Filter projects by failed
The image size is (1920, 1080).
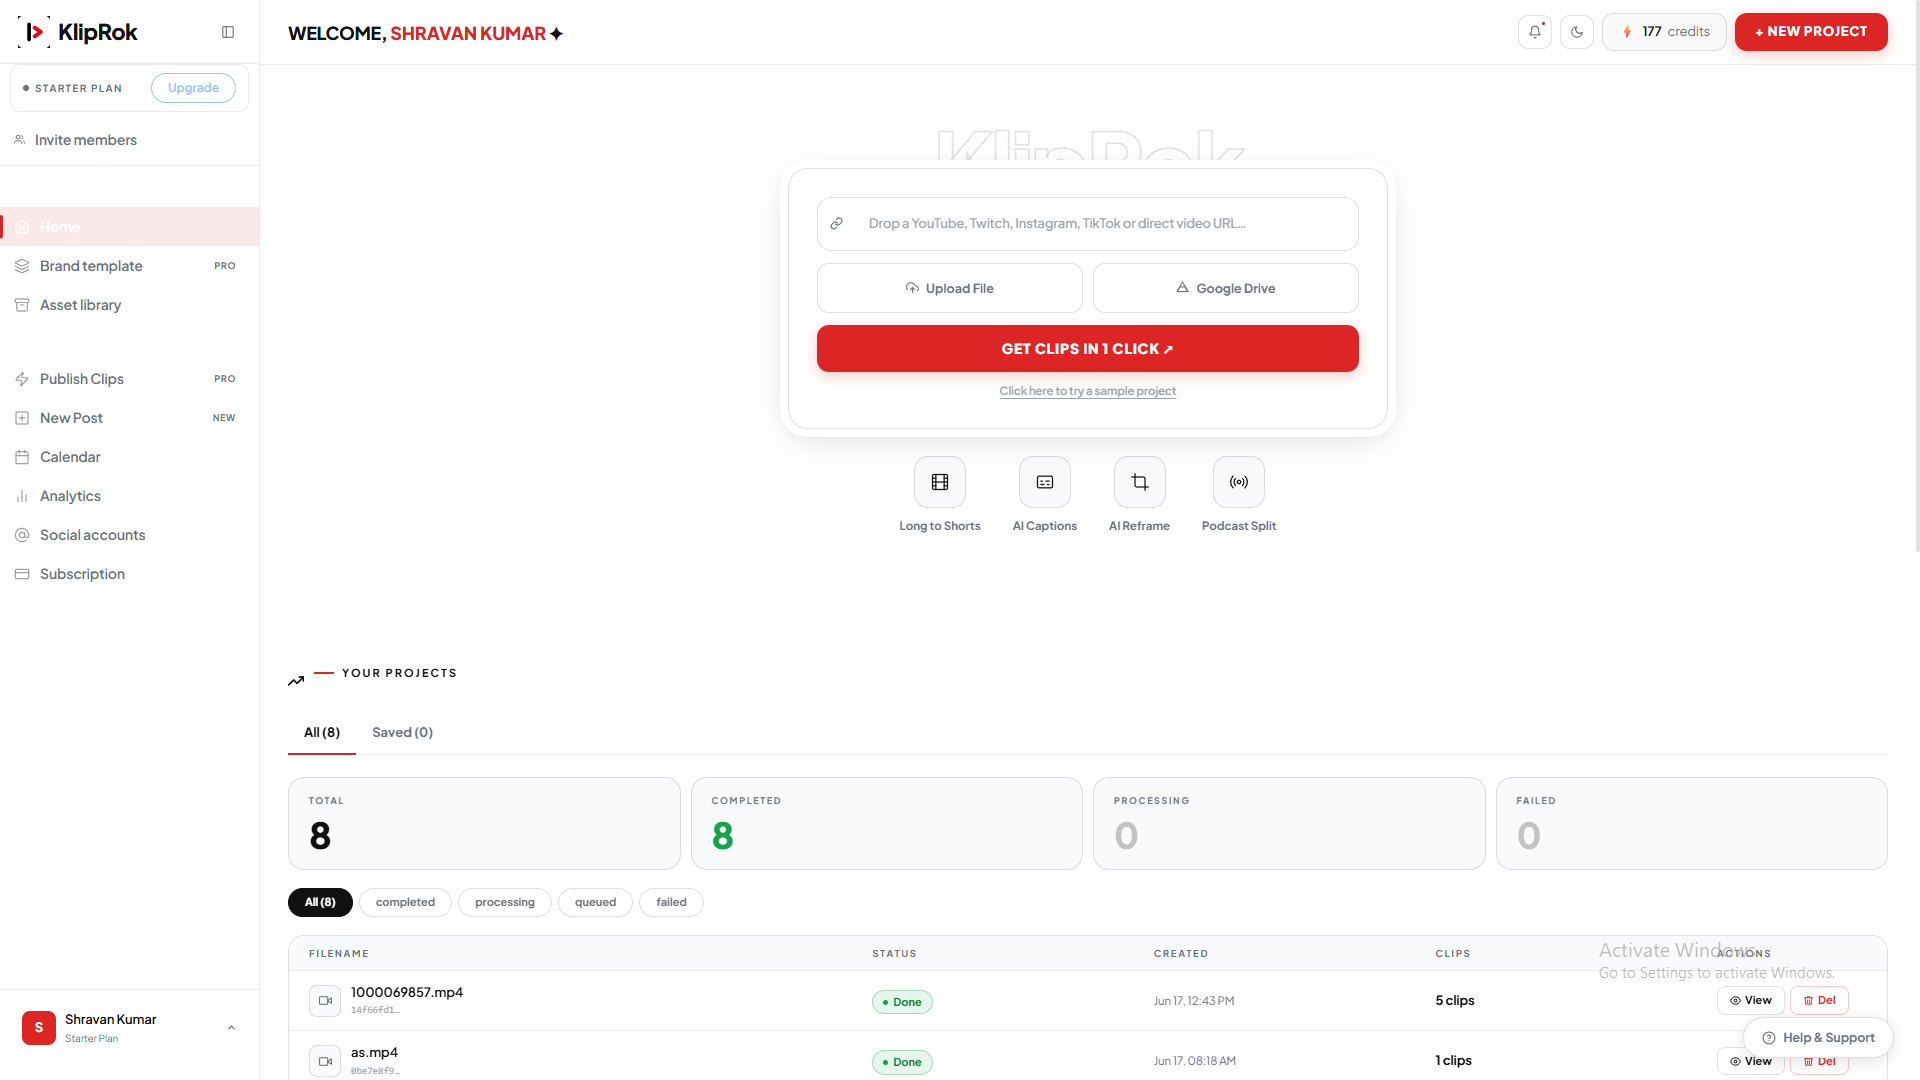click(671, 902)
